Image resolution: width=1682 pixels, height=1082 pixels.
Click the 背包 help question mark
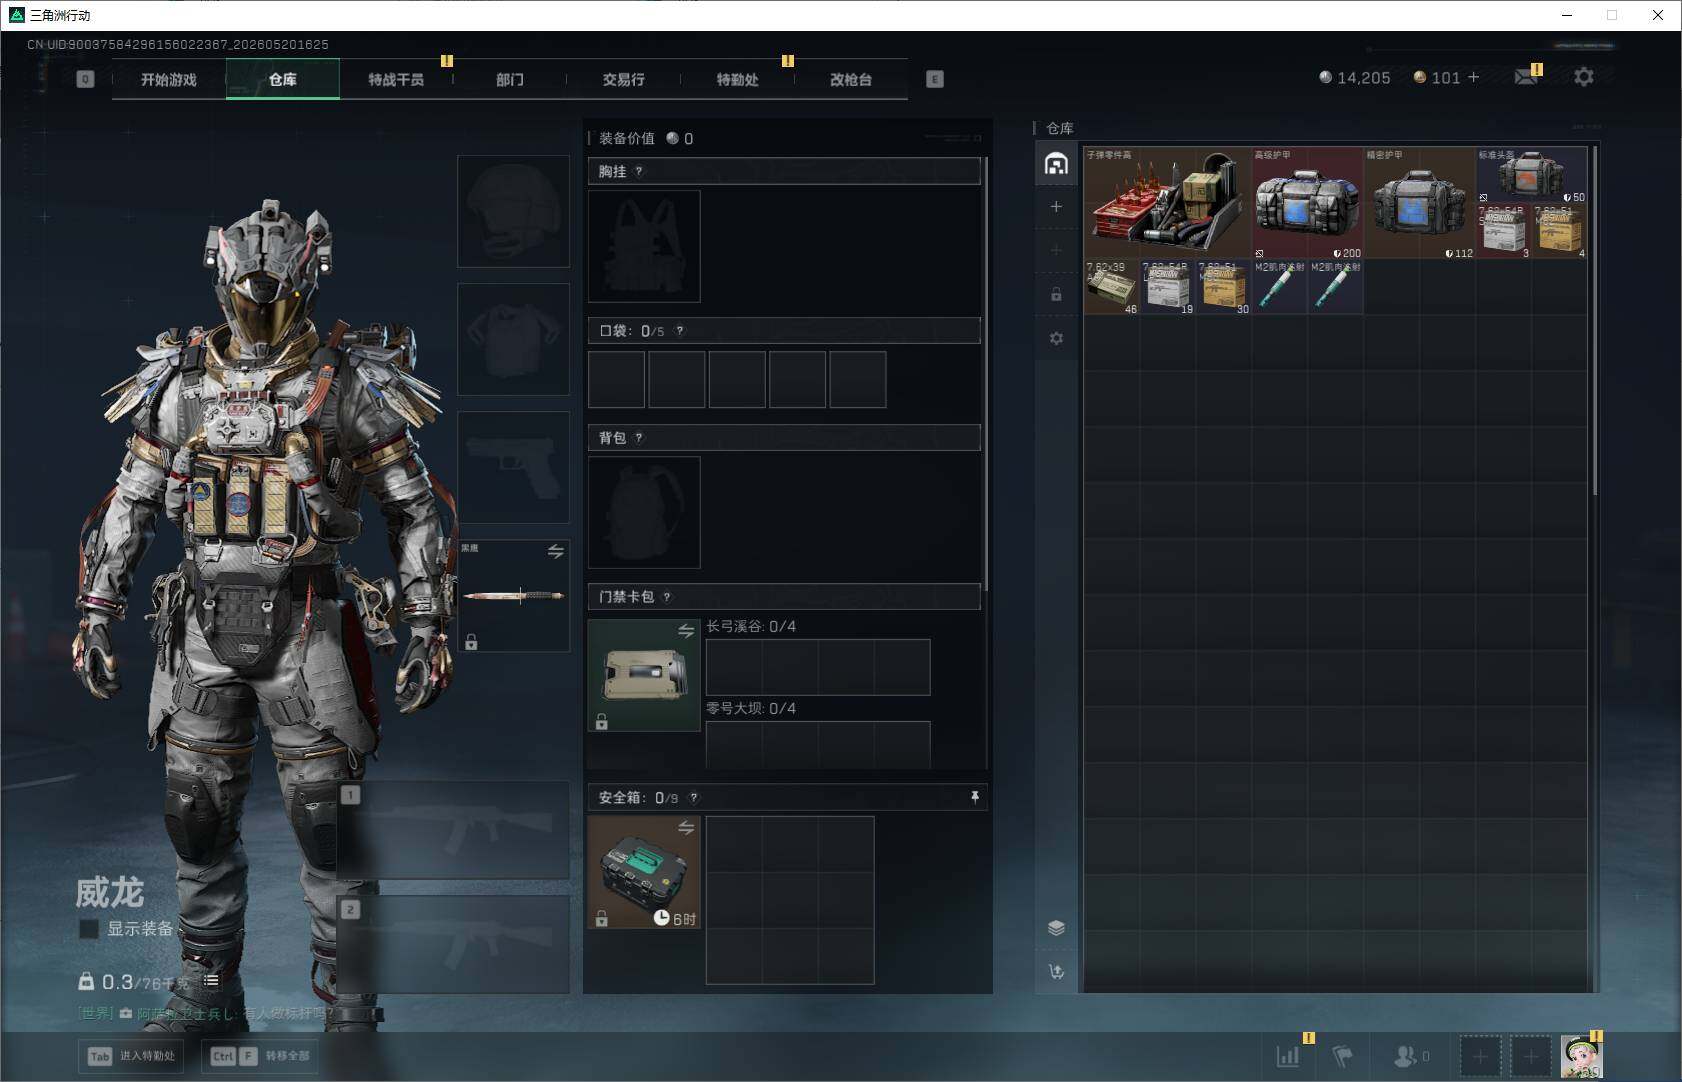click(639, 438)
